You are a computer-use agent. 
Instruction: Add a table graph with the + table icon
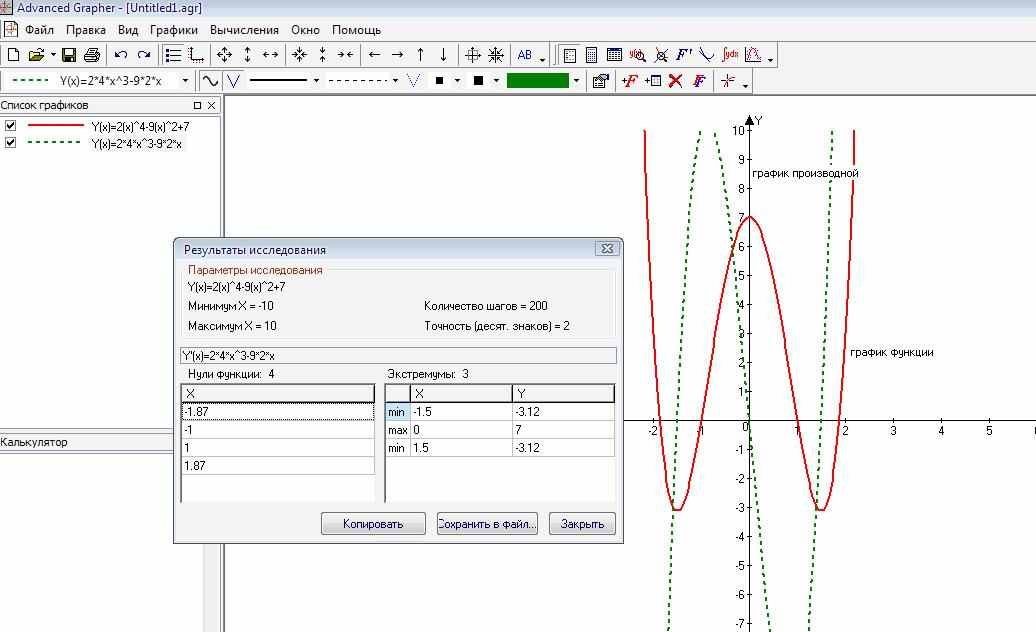(652, 81)
